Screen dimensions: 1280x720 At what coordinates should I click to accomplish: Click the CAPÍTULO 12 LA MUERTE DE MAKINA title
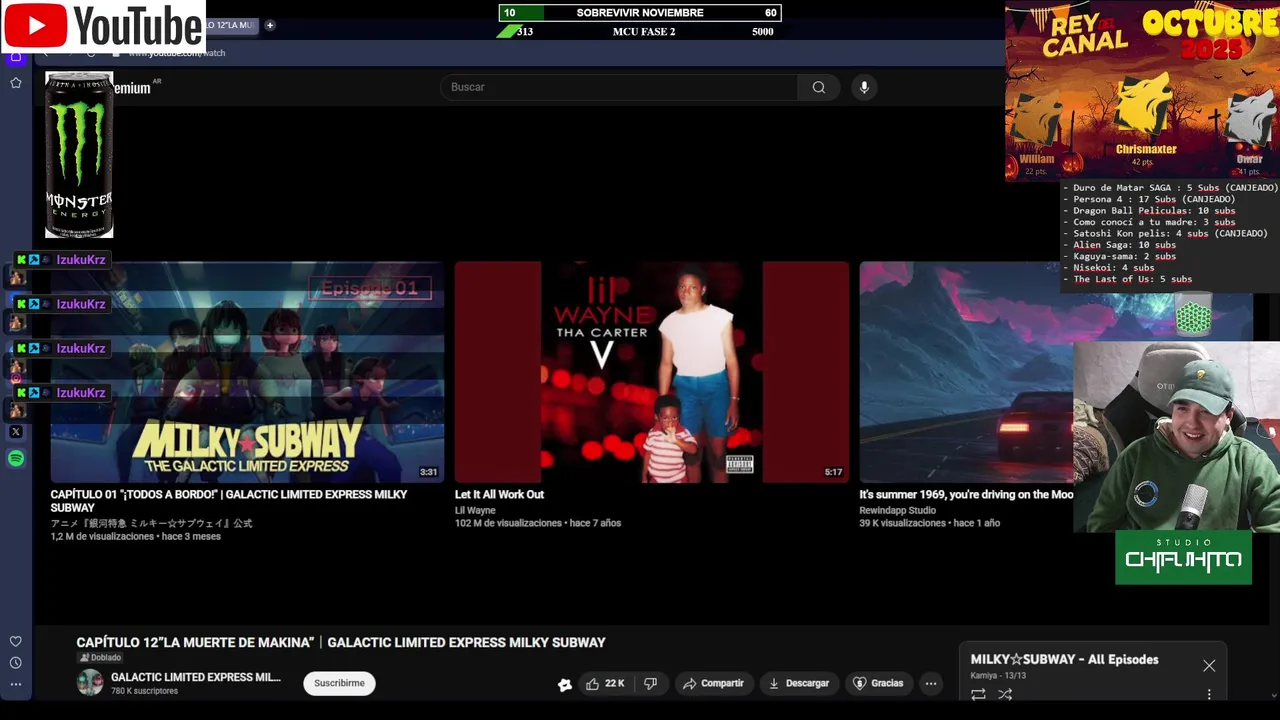[x=341, y=642]
